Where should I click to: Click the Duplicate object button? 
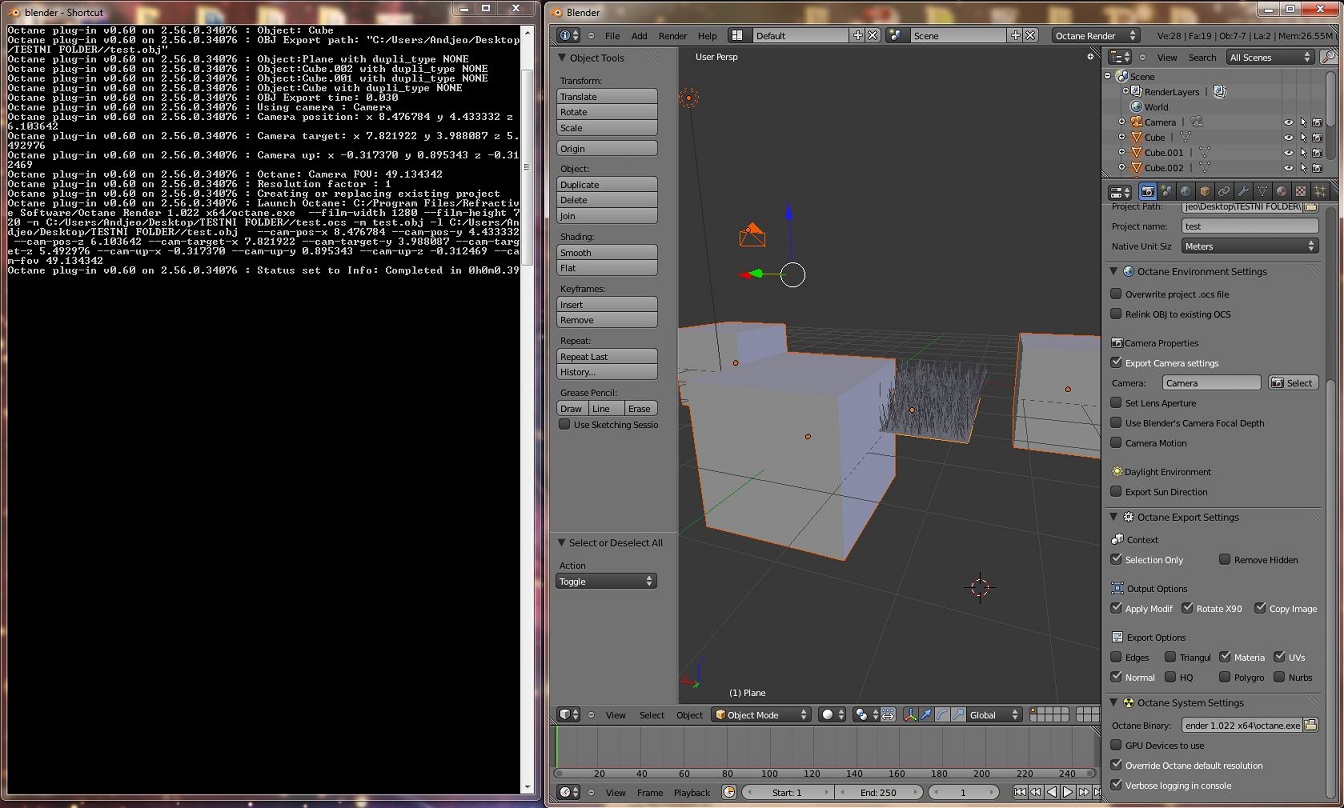[x=607, y=184]
